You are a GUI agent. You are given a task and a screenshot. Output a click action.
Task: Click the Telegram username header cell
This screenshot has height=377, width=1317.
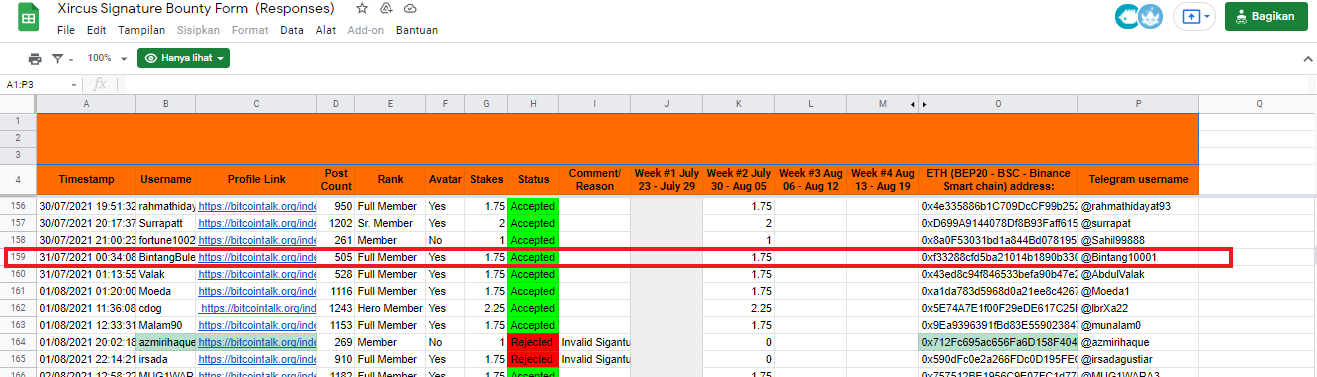pyautogui.click(x=1138, y=179)
